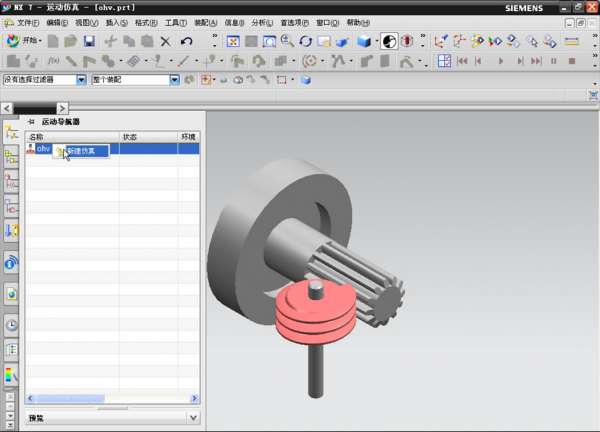Image resolution: width=600 pixels, height=432 pixels.
Task: Stop the motion animation
Action: 572,61
